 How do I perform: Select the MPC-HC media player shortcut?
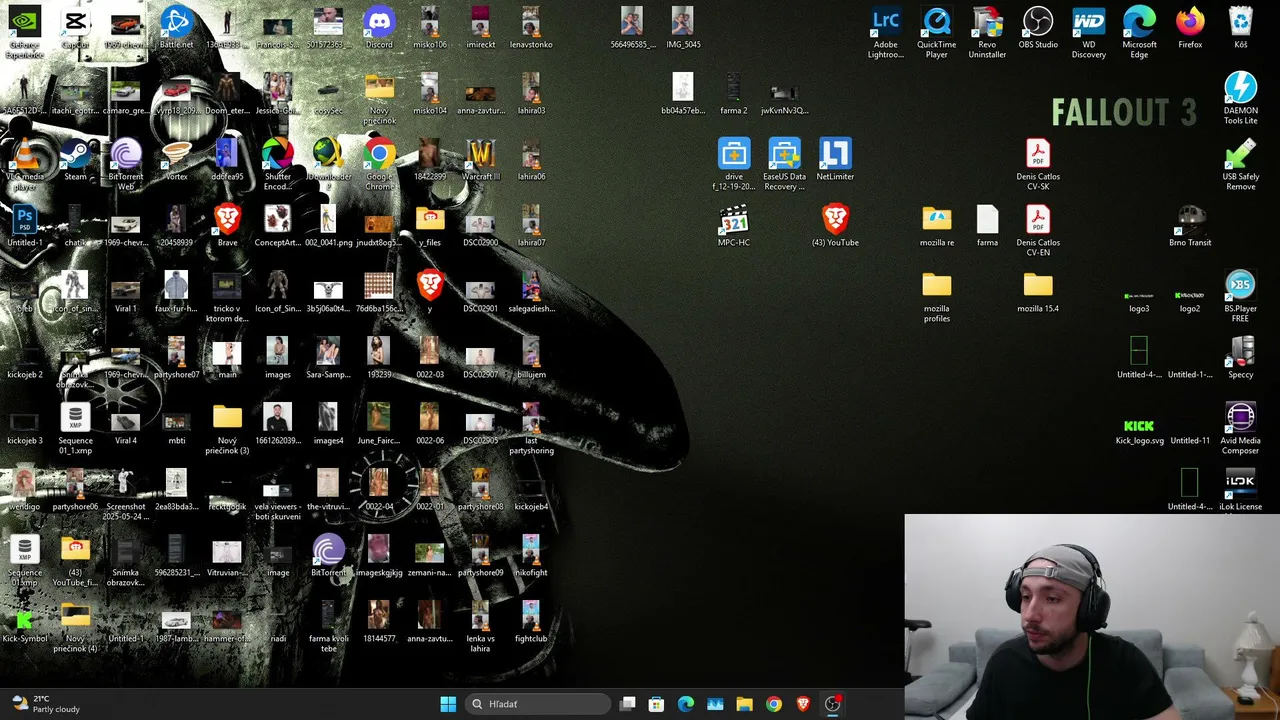click(733, 226)
